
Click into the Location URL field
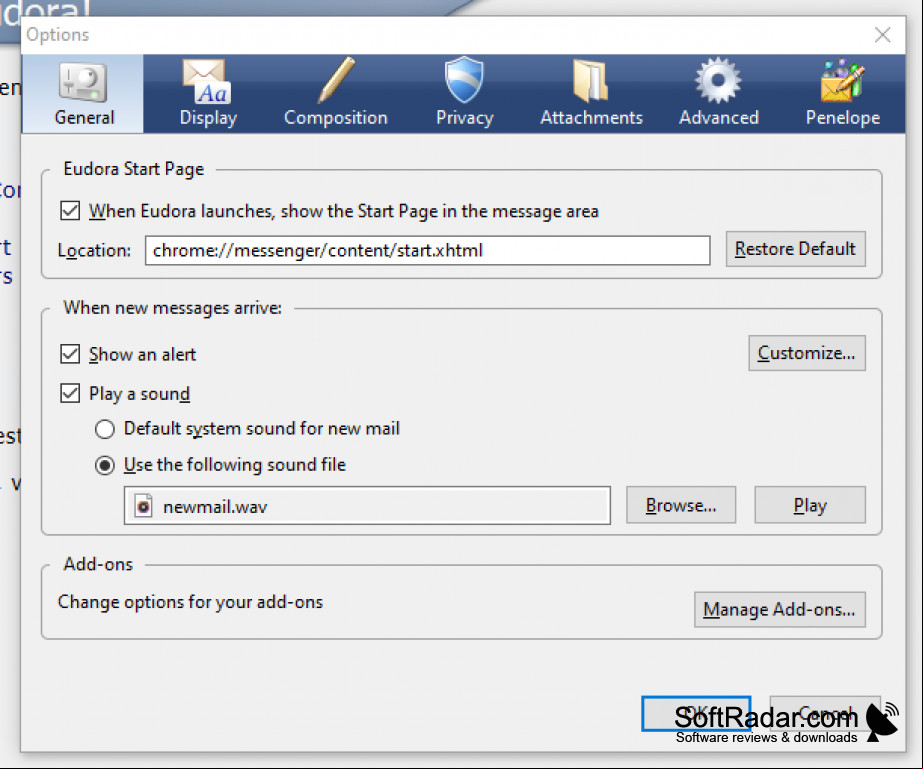click(x=427, y=251)
